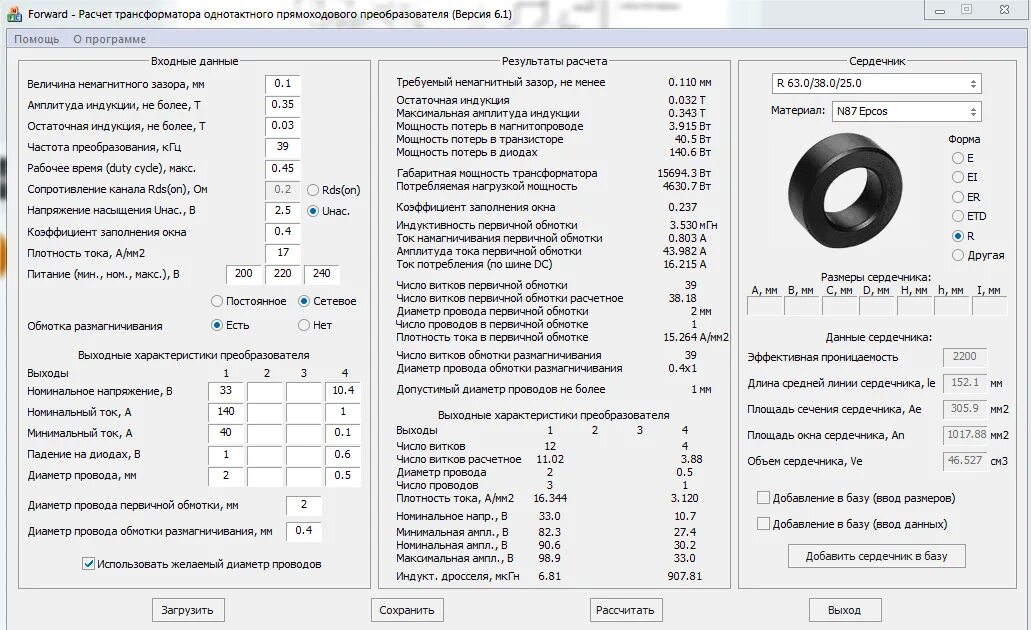1031x630 pixels.
Task: Click Добавить сердечник в базу button
Action: [x=876, y=556]
